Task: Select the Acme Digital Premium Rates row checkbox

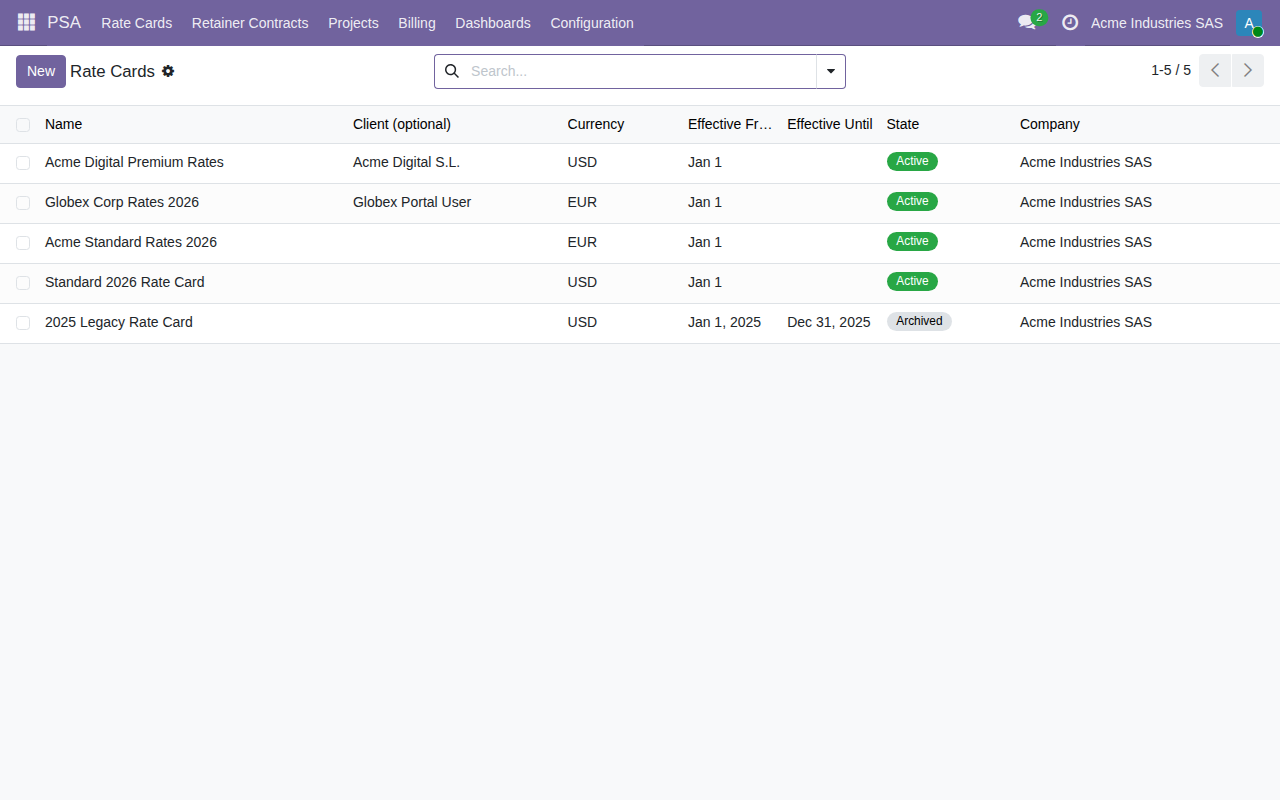Action: pyautogui.click(x=23, y=163)
